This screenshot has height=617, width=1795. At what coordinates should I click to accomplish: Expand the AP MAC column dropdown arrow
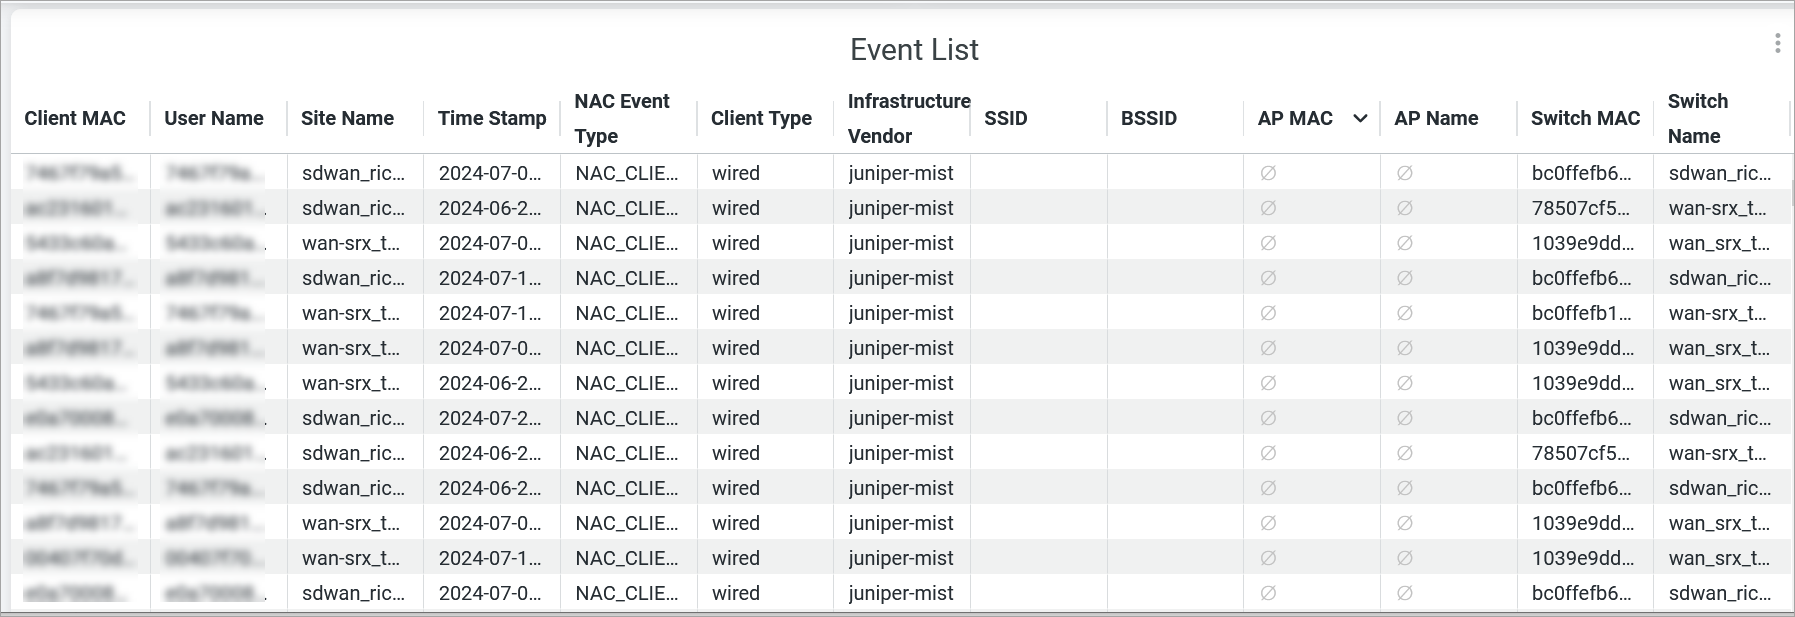[x=1360, y=119]
